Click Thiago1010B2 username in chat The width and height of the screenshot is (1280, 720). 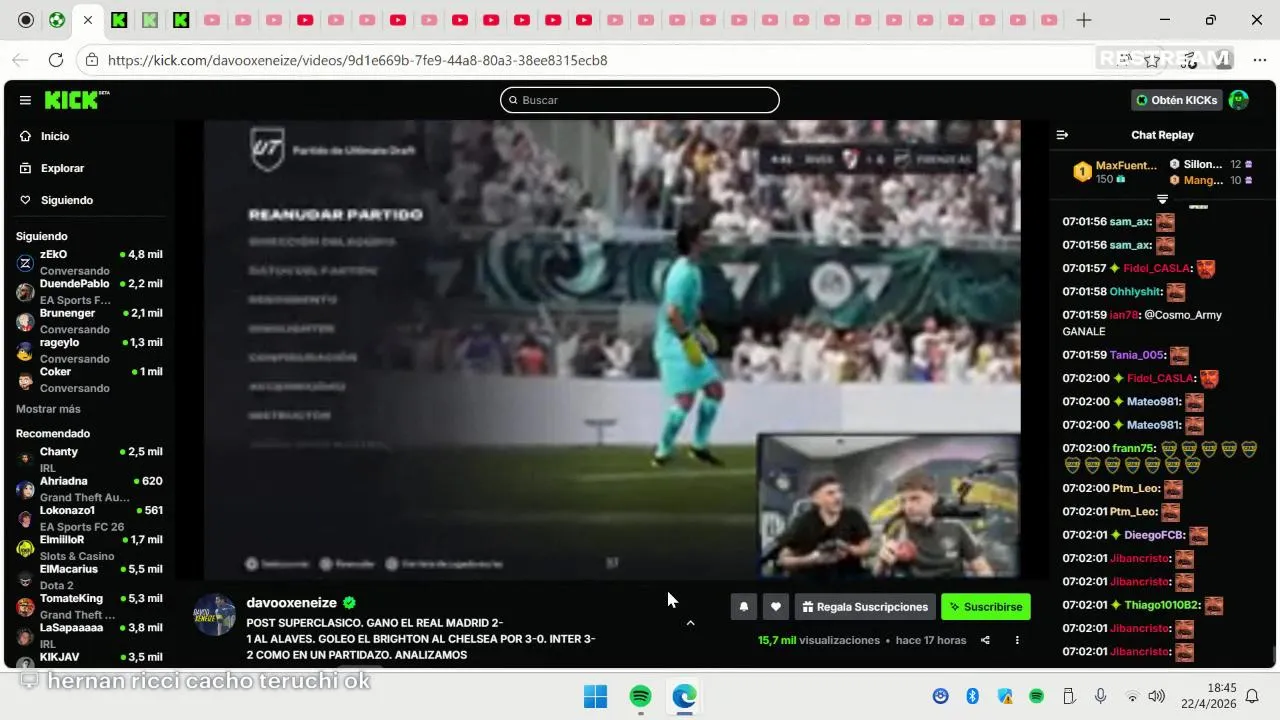(1162, 605)
